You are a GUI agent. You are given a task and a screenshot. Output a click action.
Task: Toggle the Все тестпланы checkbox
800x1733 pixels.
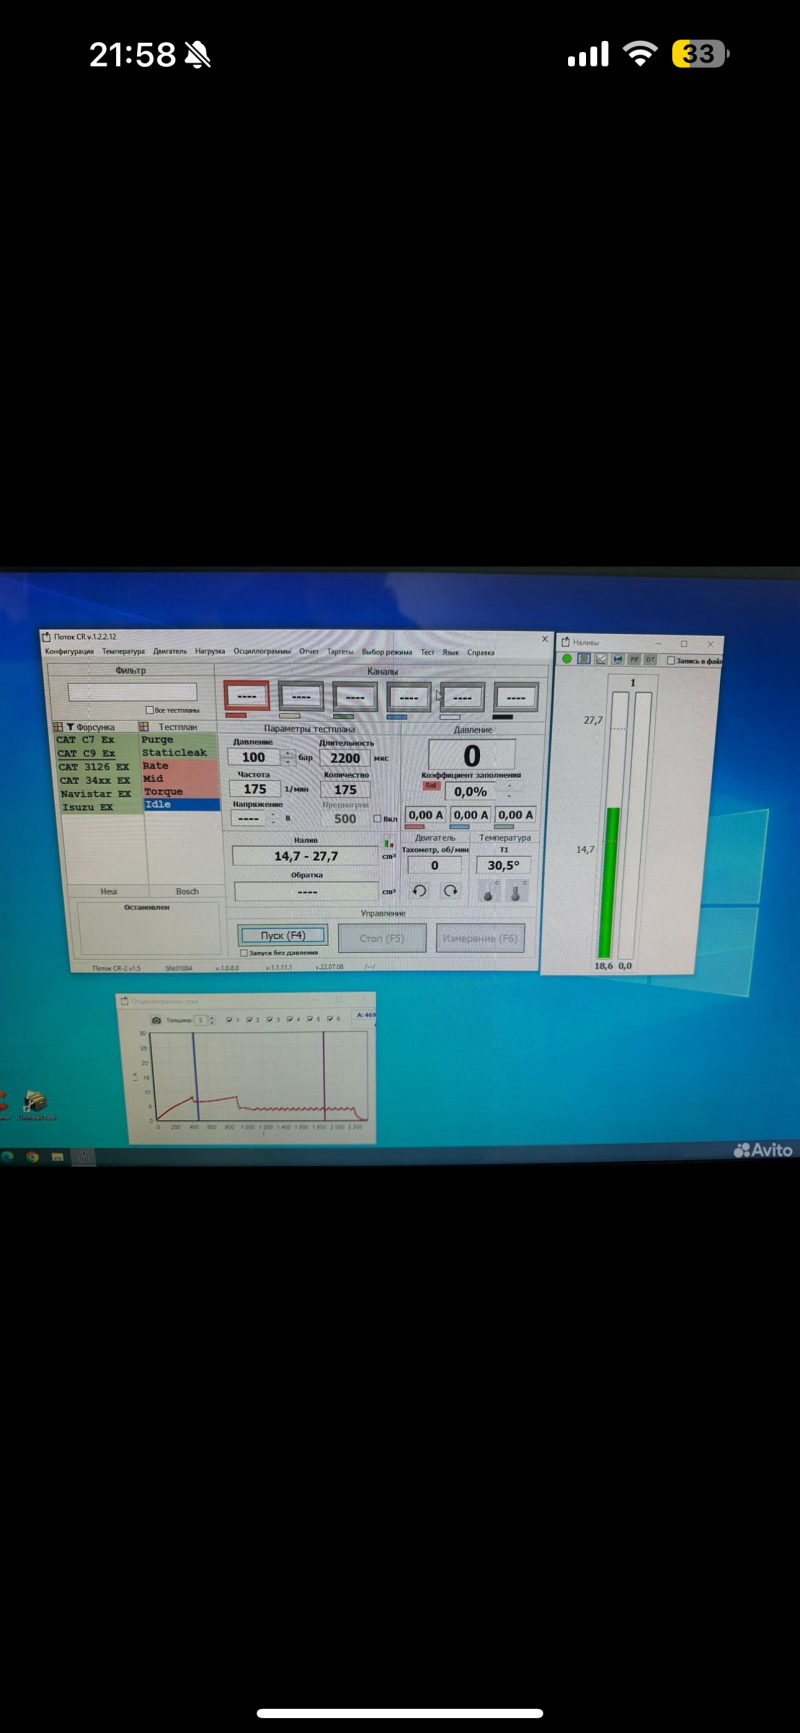click(150, 710)
